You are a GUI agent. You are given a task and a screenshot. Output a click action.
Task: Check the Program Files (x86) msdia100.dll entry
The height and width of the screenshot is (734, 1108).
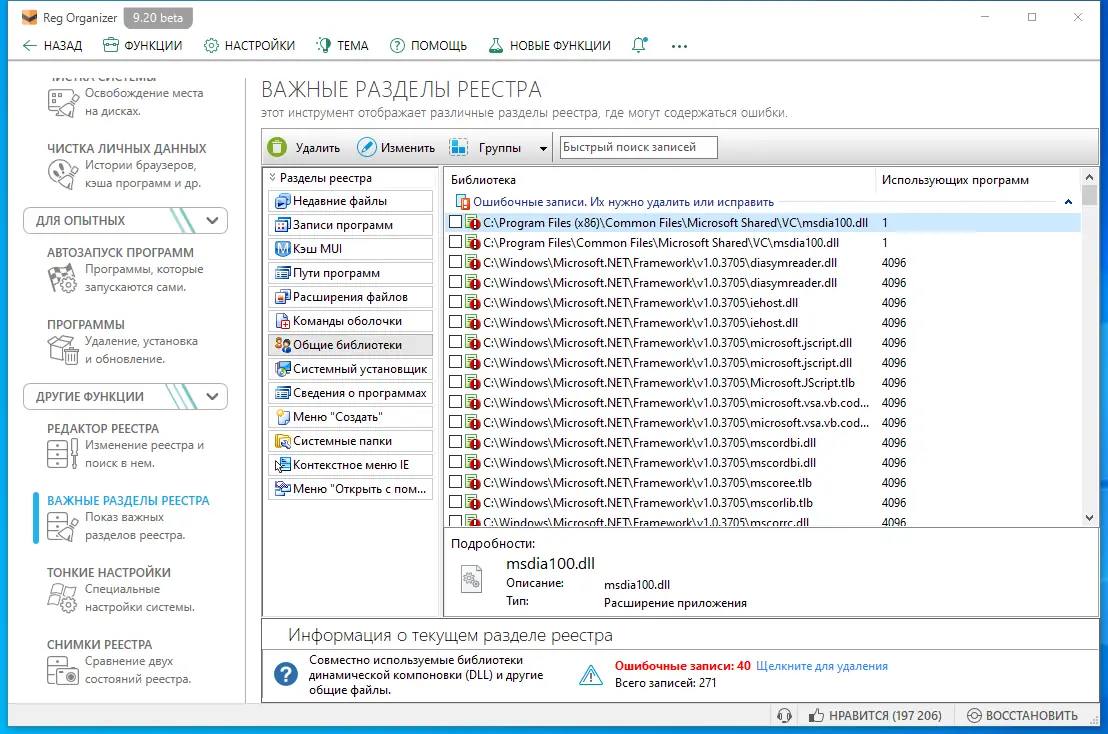click(455, 222)
